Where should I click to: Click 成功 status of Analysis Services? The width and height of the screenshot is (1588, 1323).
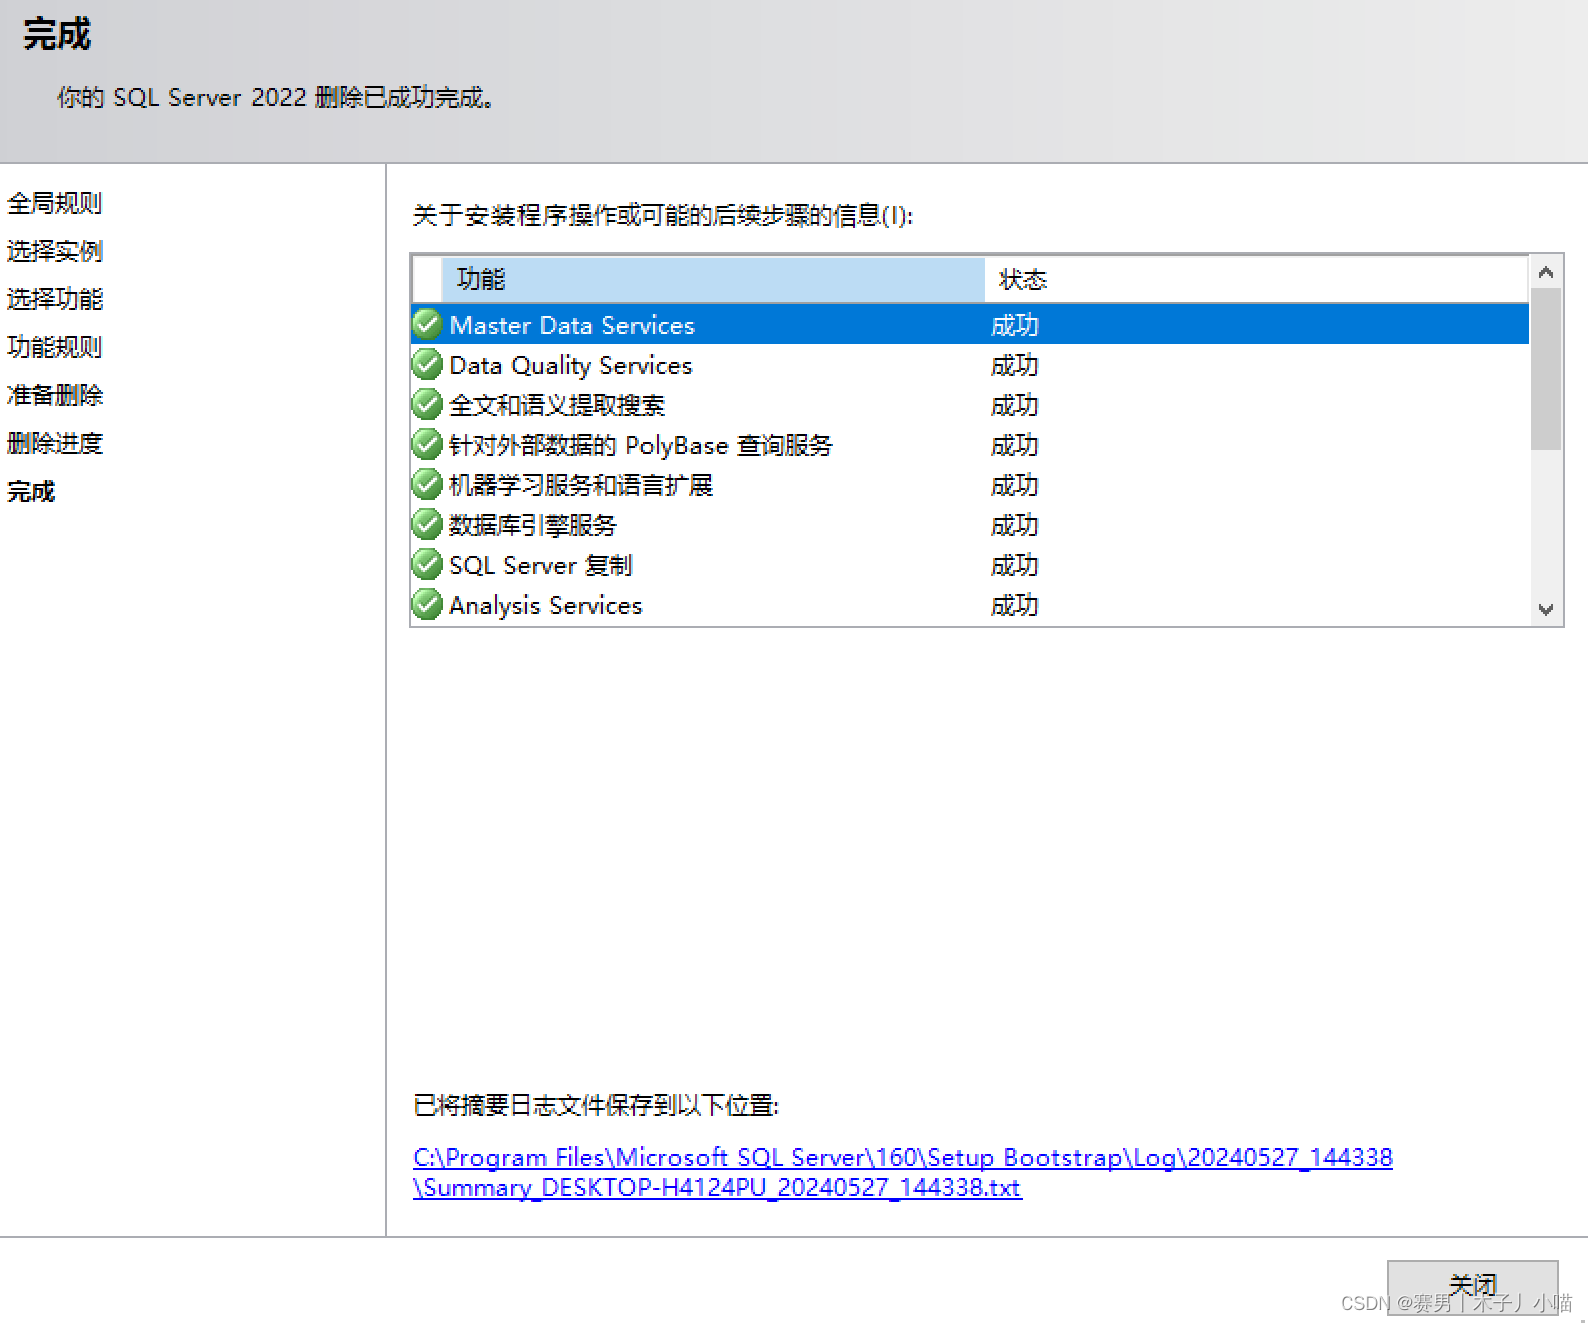1014,605
